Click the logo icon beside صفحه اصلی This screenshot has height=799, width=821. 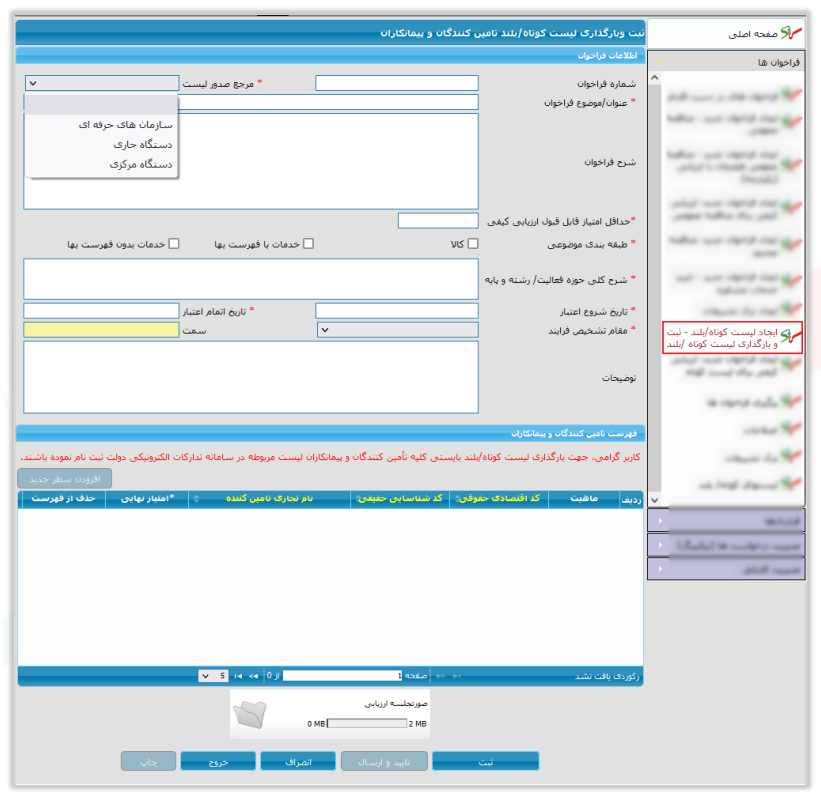click(791, 33)
